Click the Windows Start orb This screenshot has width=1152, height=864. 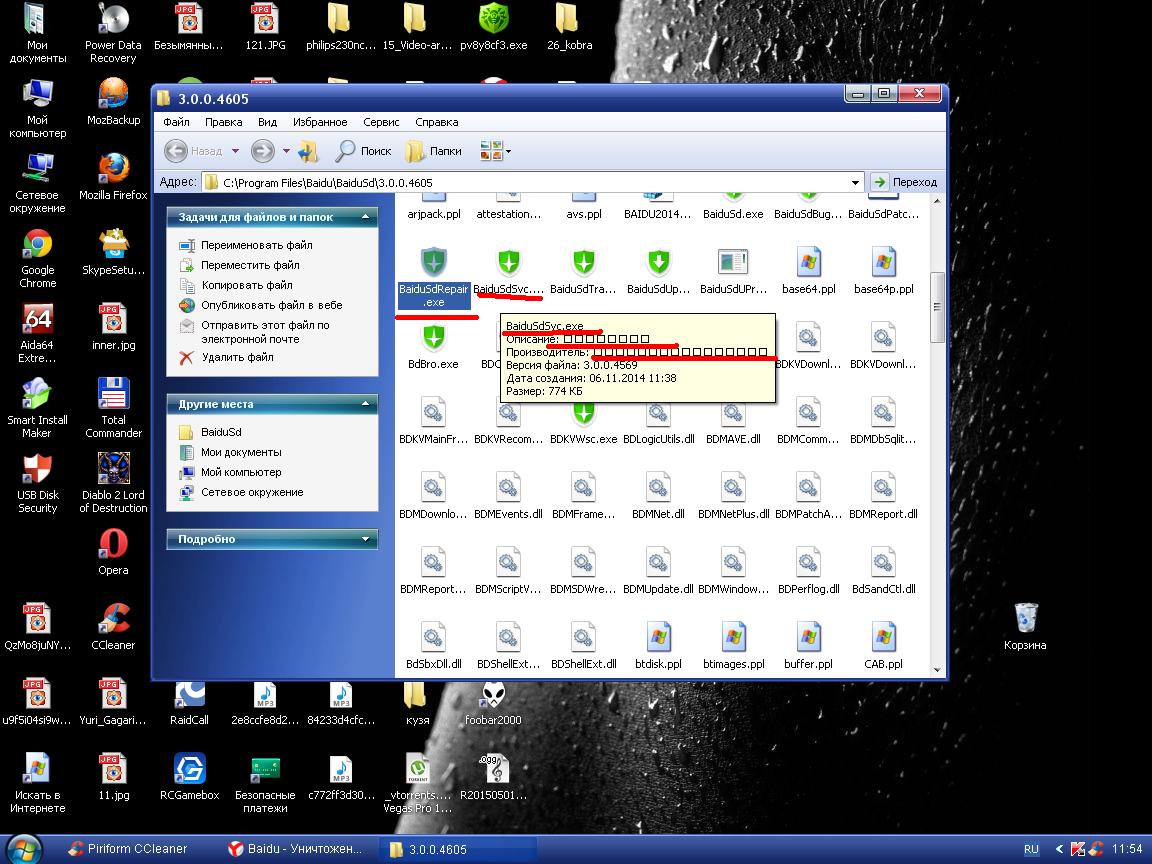[x=24, y=849]
